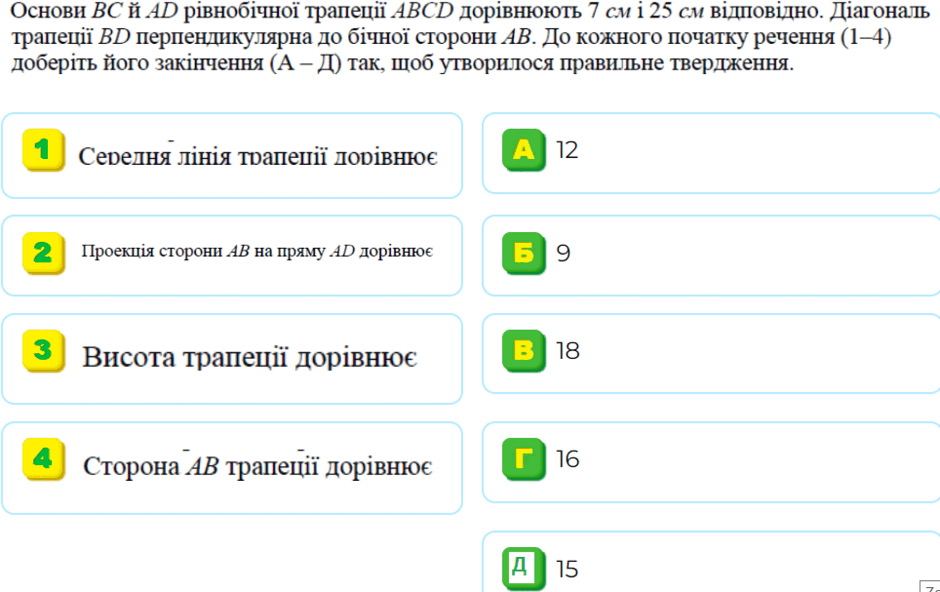Click the yellow number 1 badge

(x=43, y=150)
